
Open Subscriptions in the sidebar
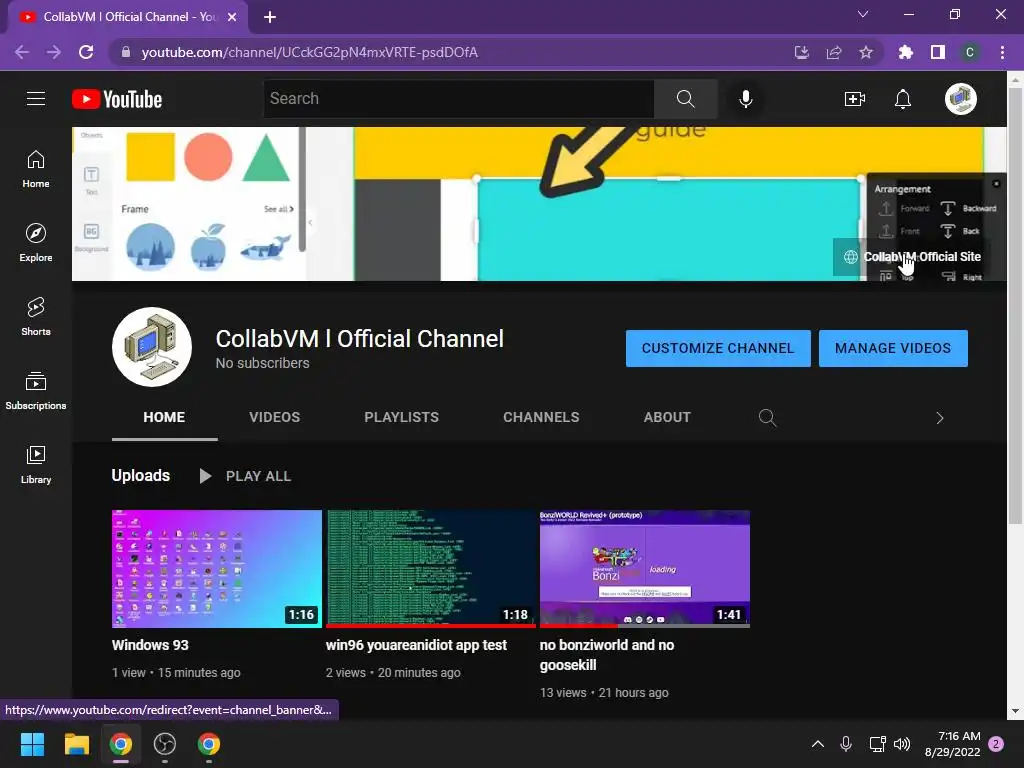click(36, 391)
